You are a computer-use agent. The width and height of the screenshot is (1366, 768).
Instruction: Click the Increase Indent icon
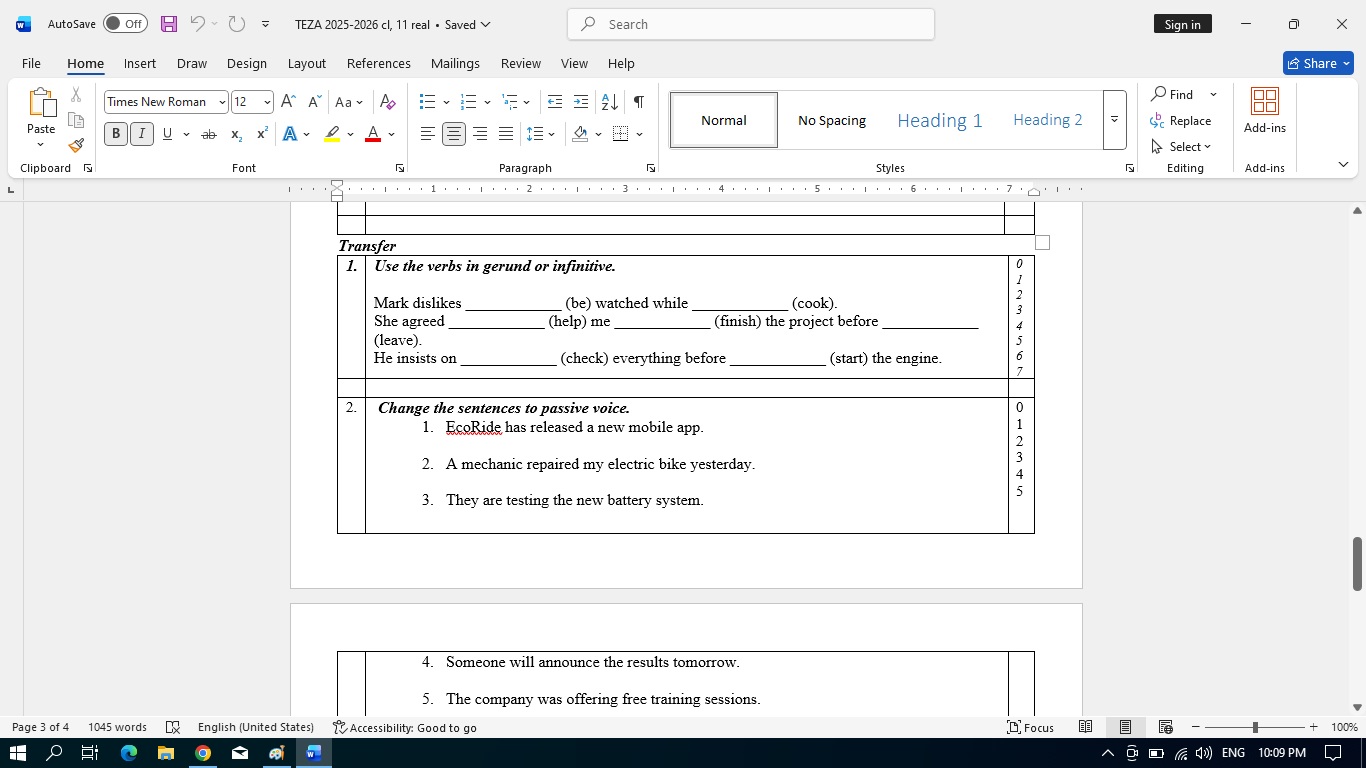[581, 102]
